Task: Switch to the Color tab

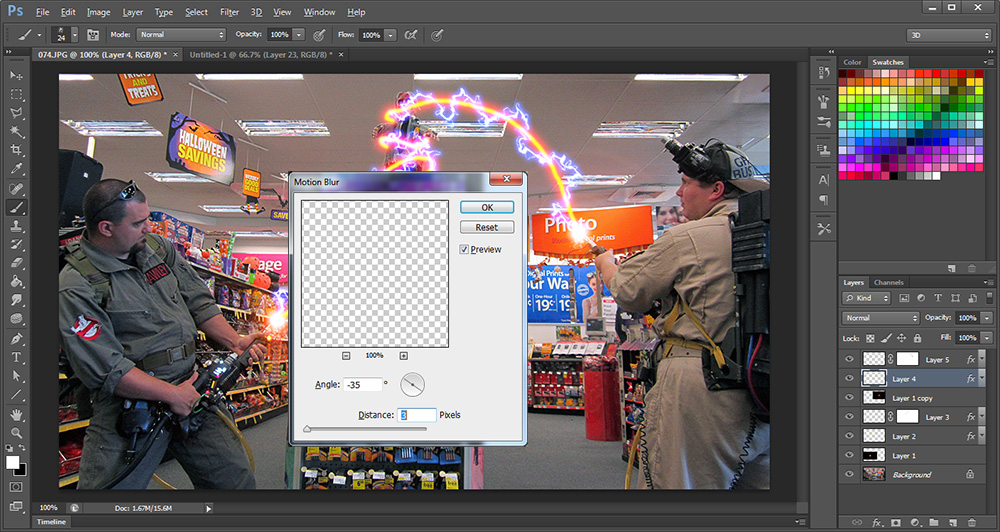Action: click(852, 62)
